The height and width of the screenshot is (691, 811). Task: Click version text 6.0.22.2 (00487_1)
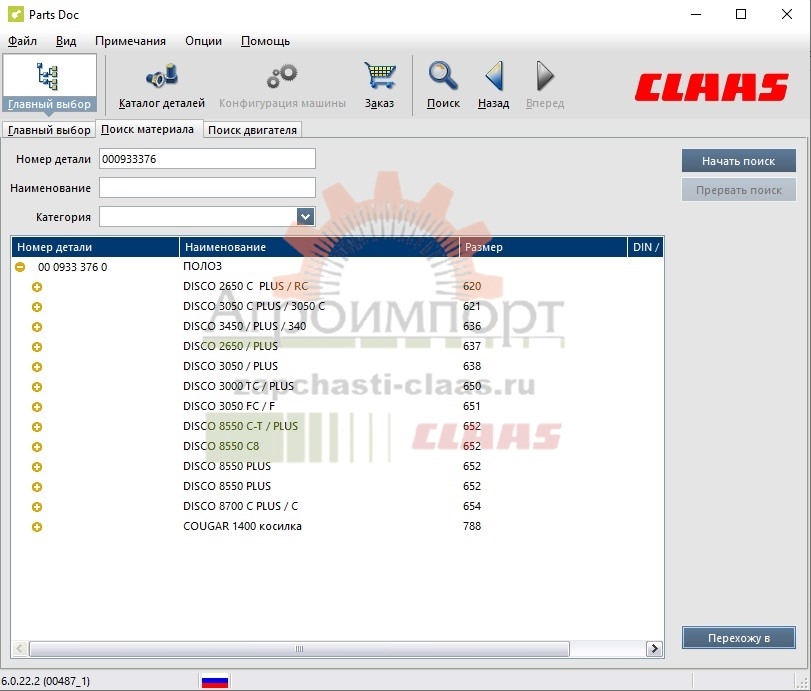point(46,681)
